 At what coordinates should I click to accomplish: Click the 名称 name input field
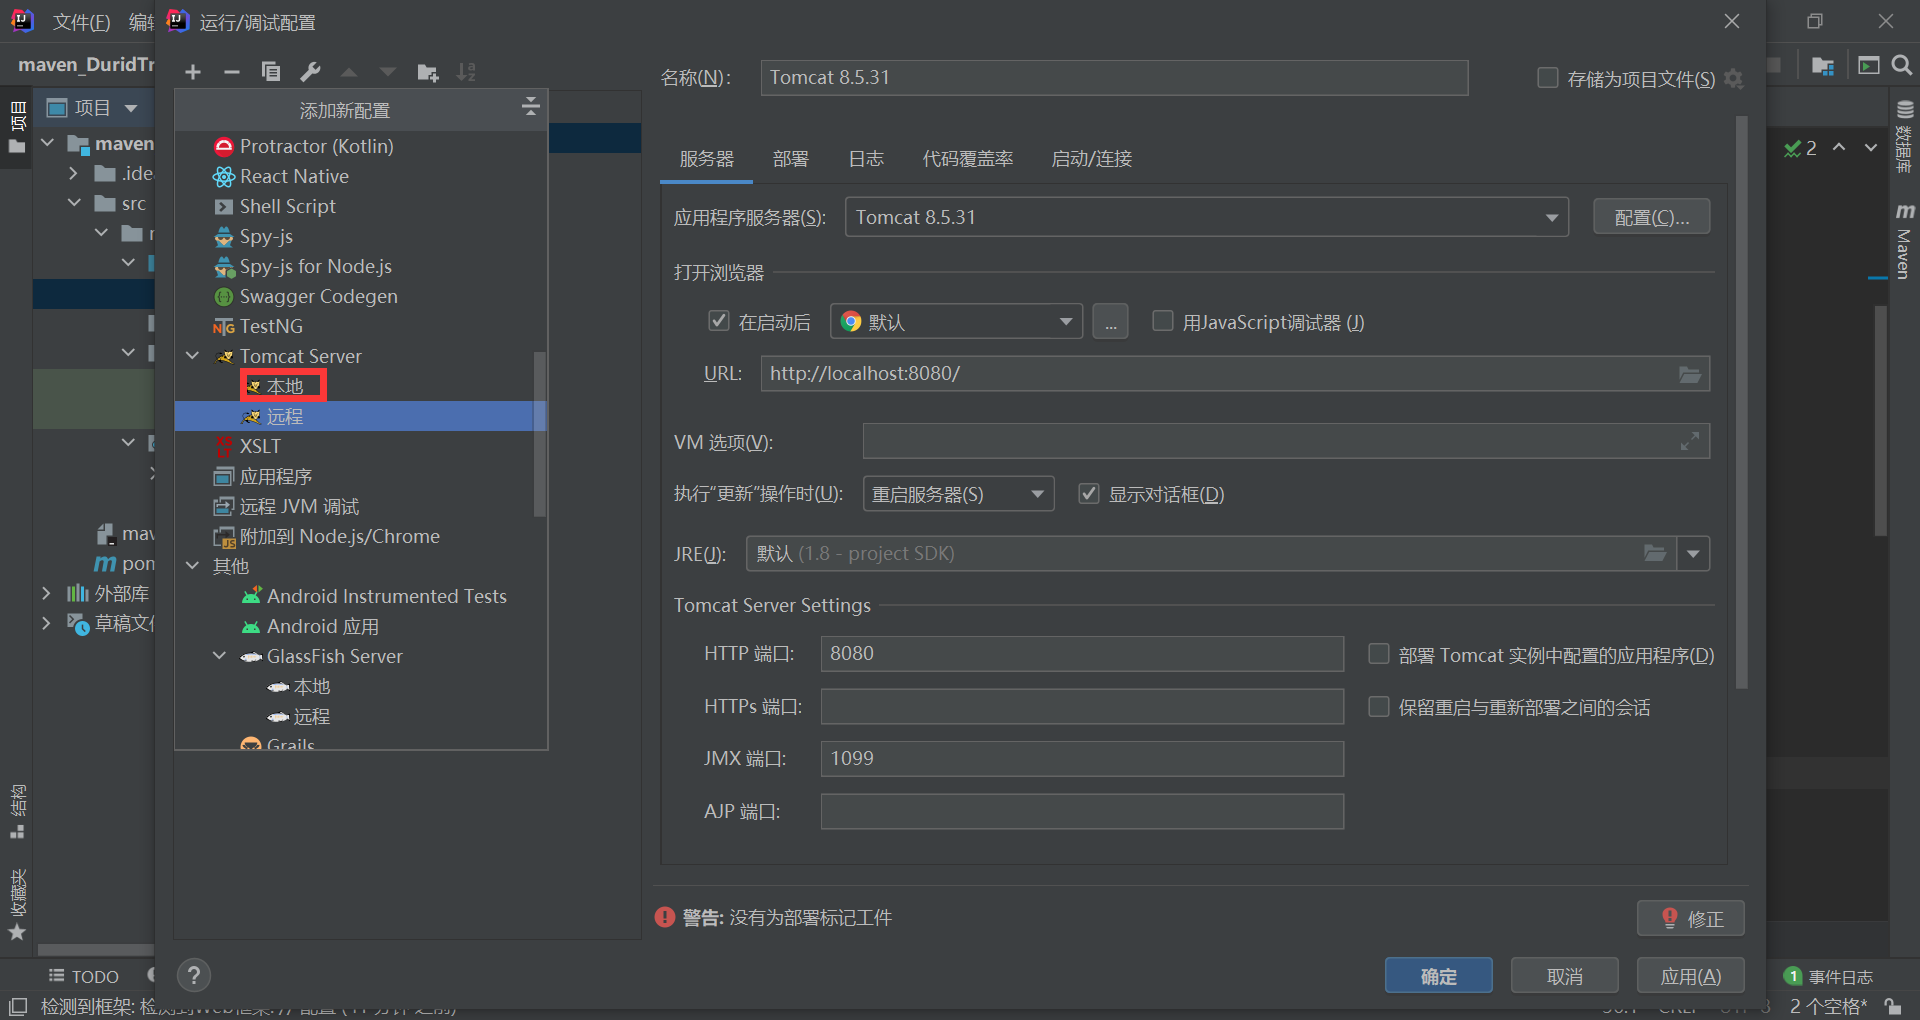tap(1114, 78)
